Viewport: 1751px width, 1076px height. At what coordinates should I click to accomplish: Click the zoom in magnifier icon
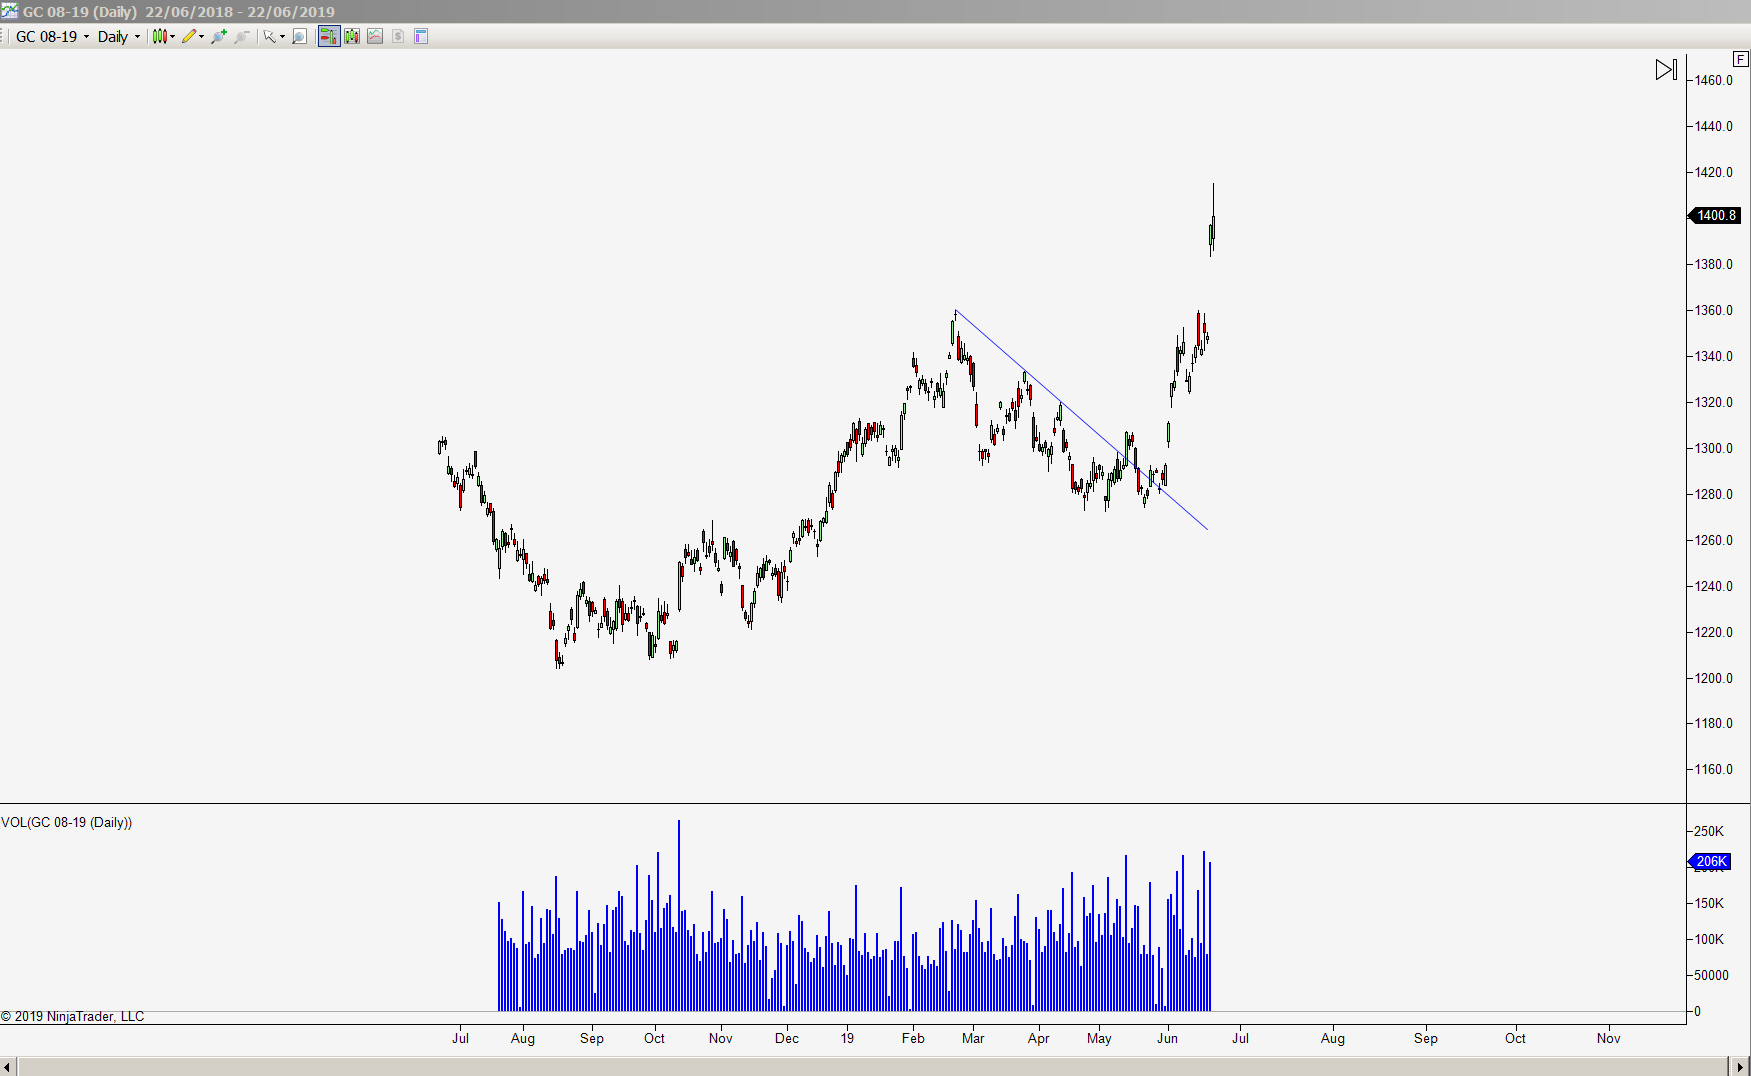(219, 37)
